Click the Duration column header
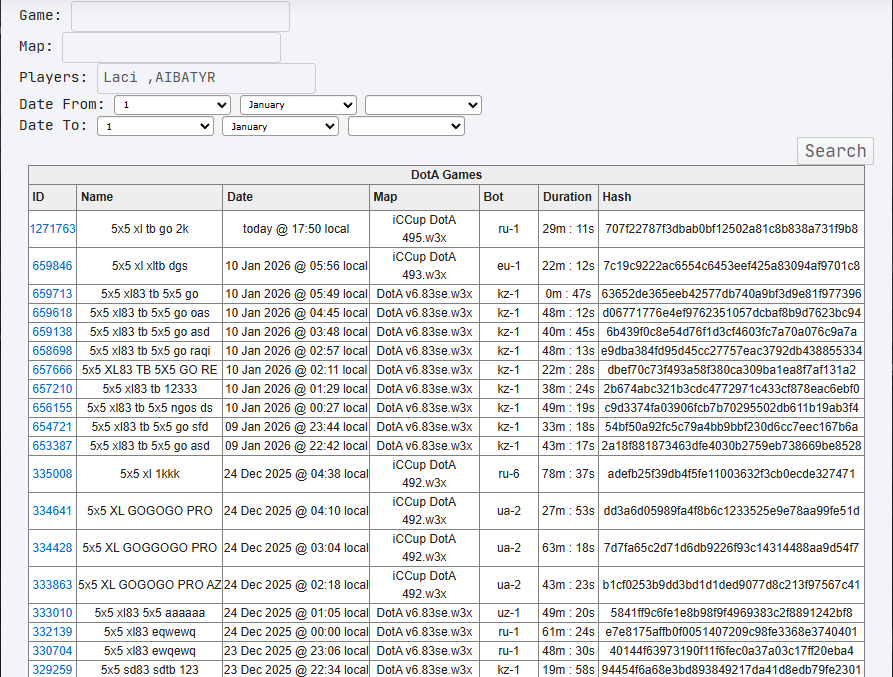 568,197
